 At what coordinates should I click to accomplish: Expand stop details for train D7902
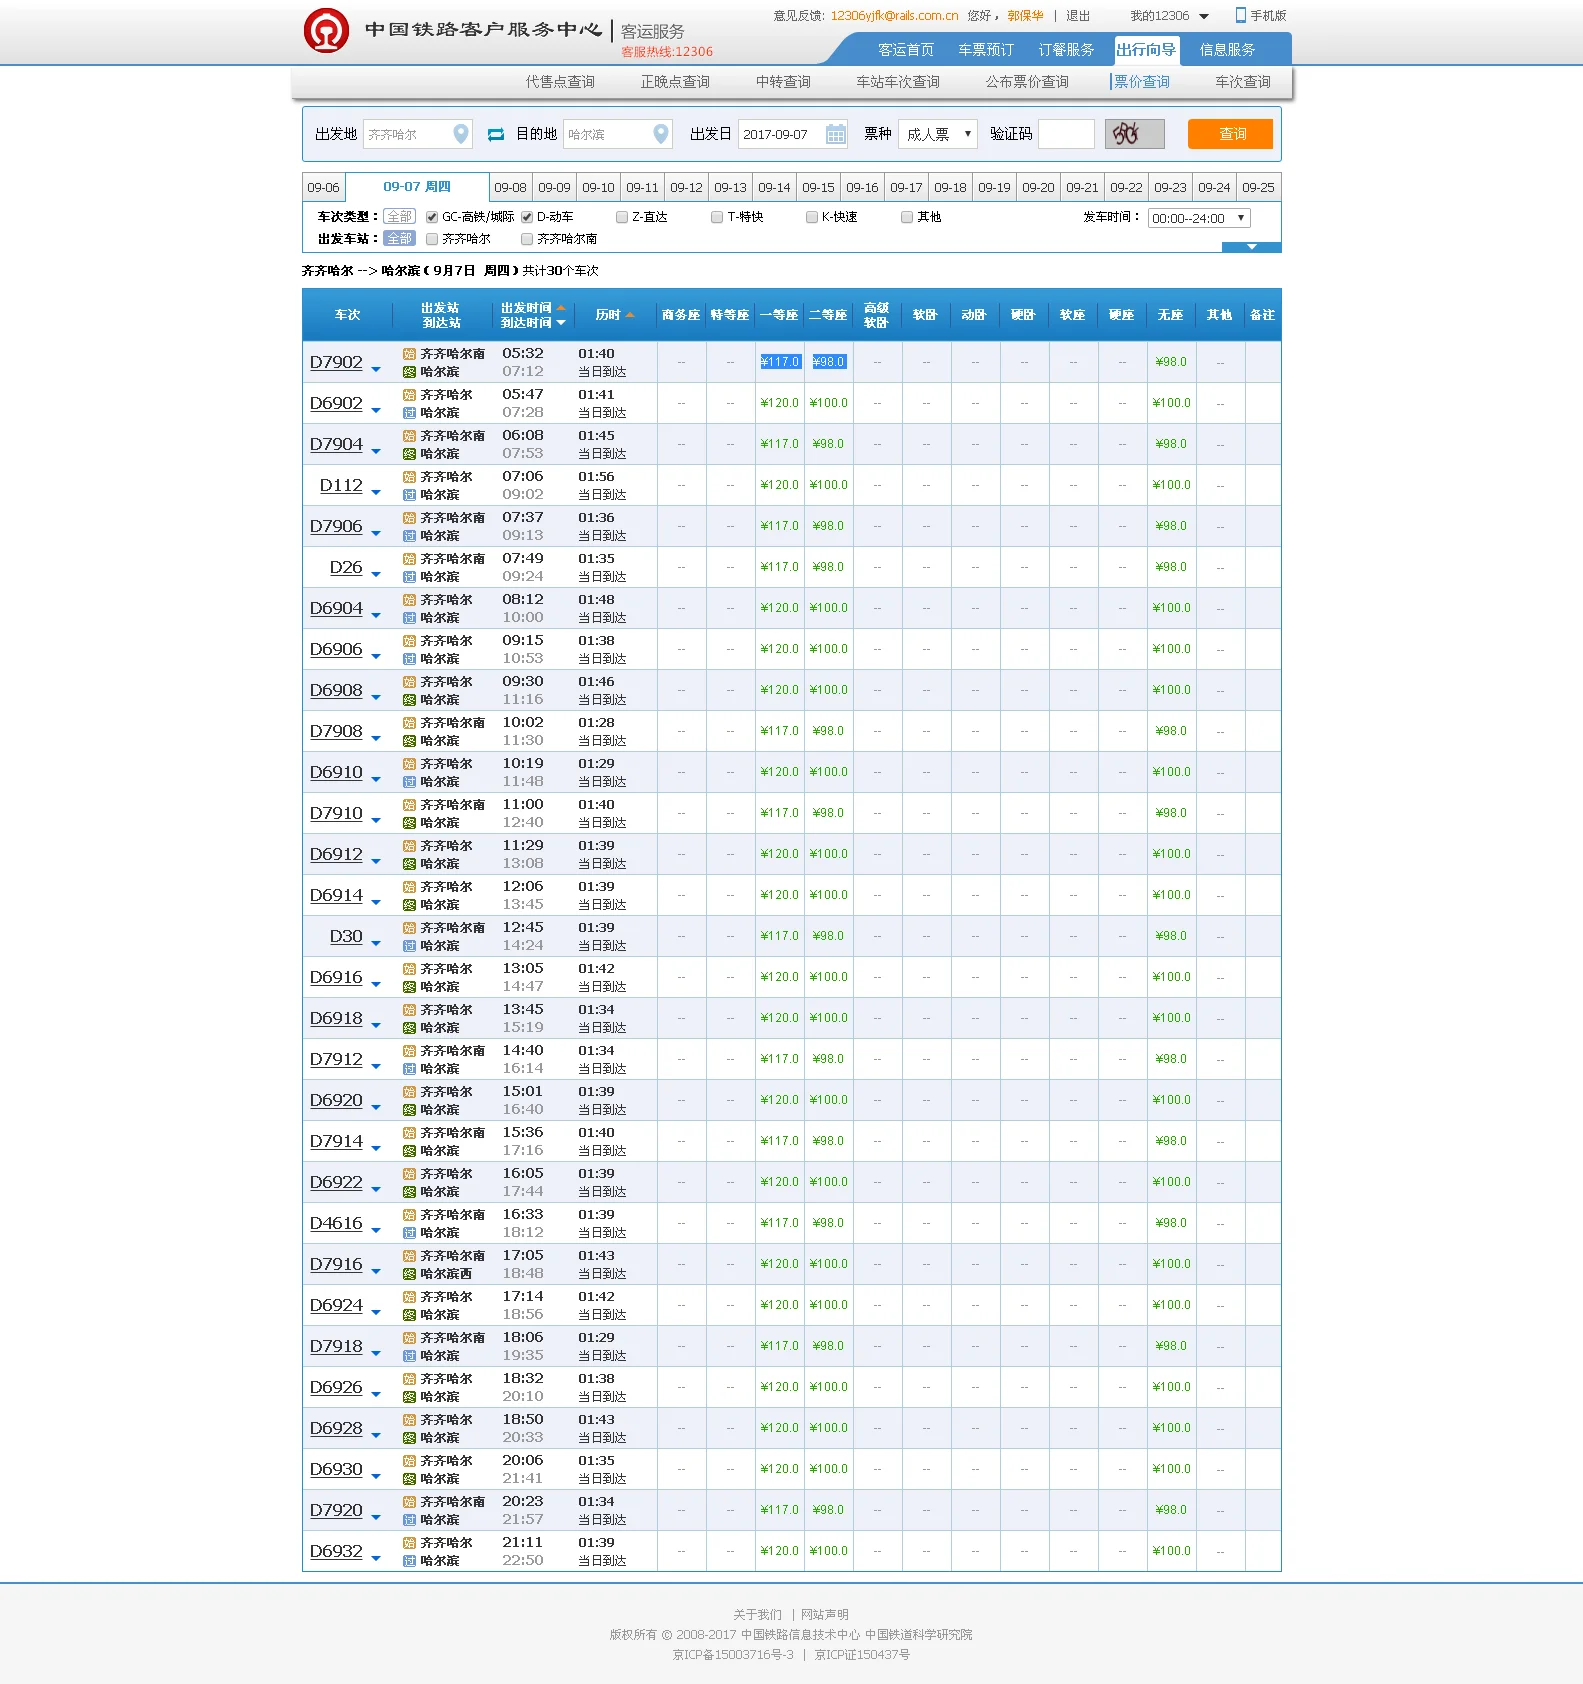pos(376,369)
